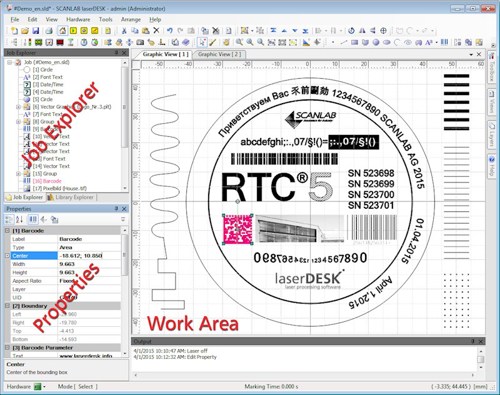Open the Help menu

point(155,19)
